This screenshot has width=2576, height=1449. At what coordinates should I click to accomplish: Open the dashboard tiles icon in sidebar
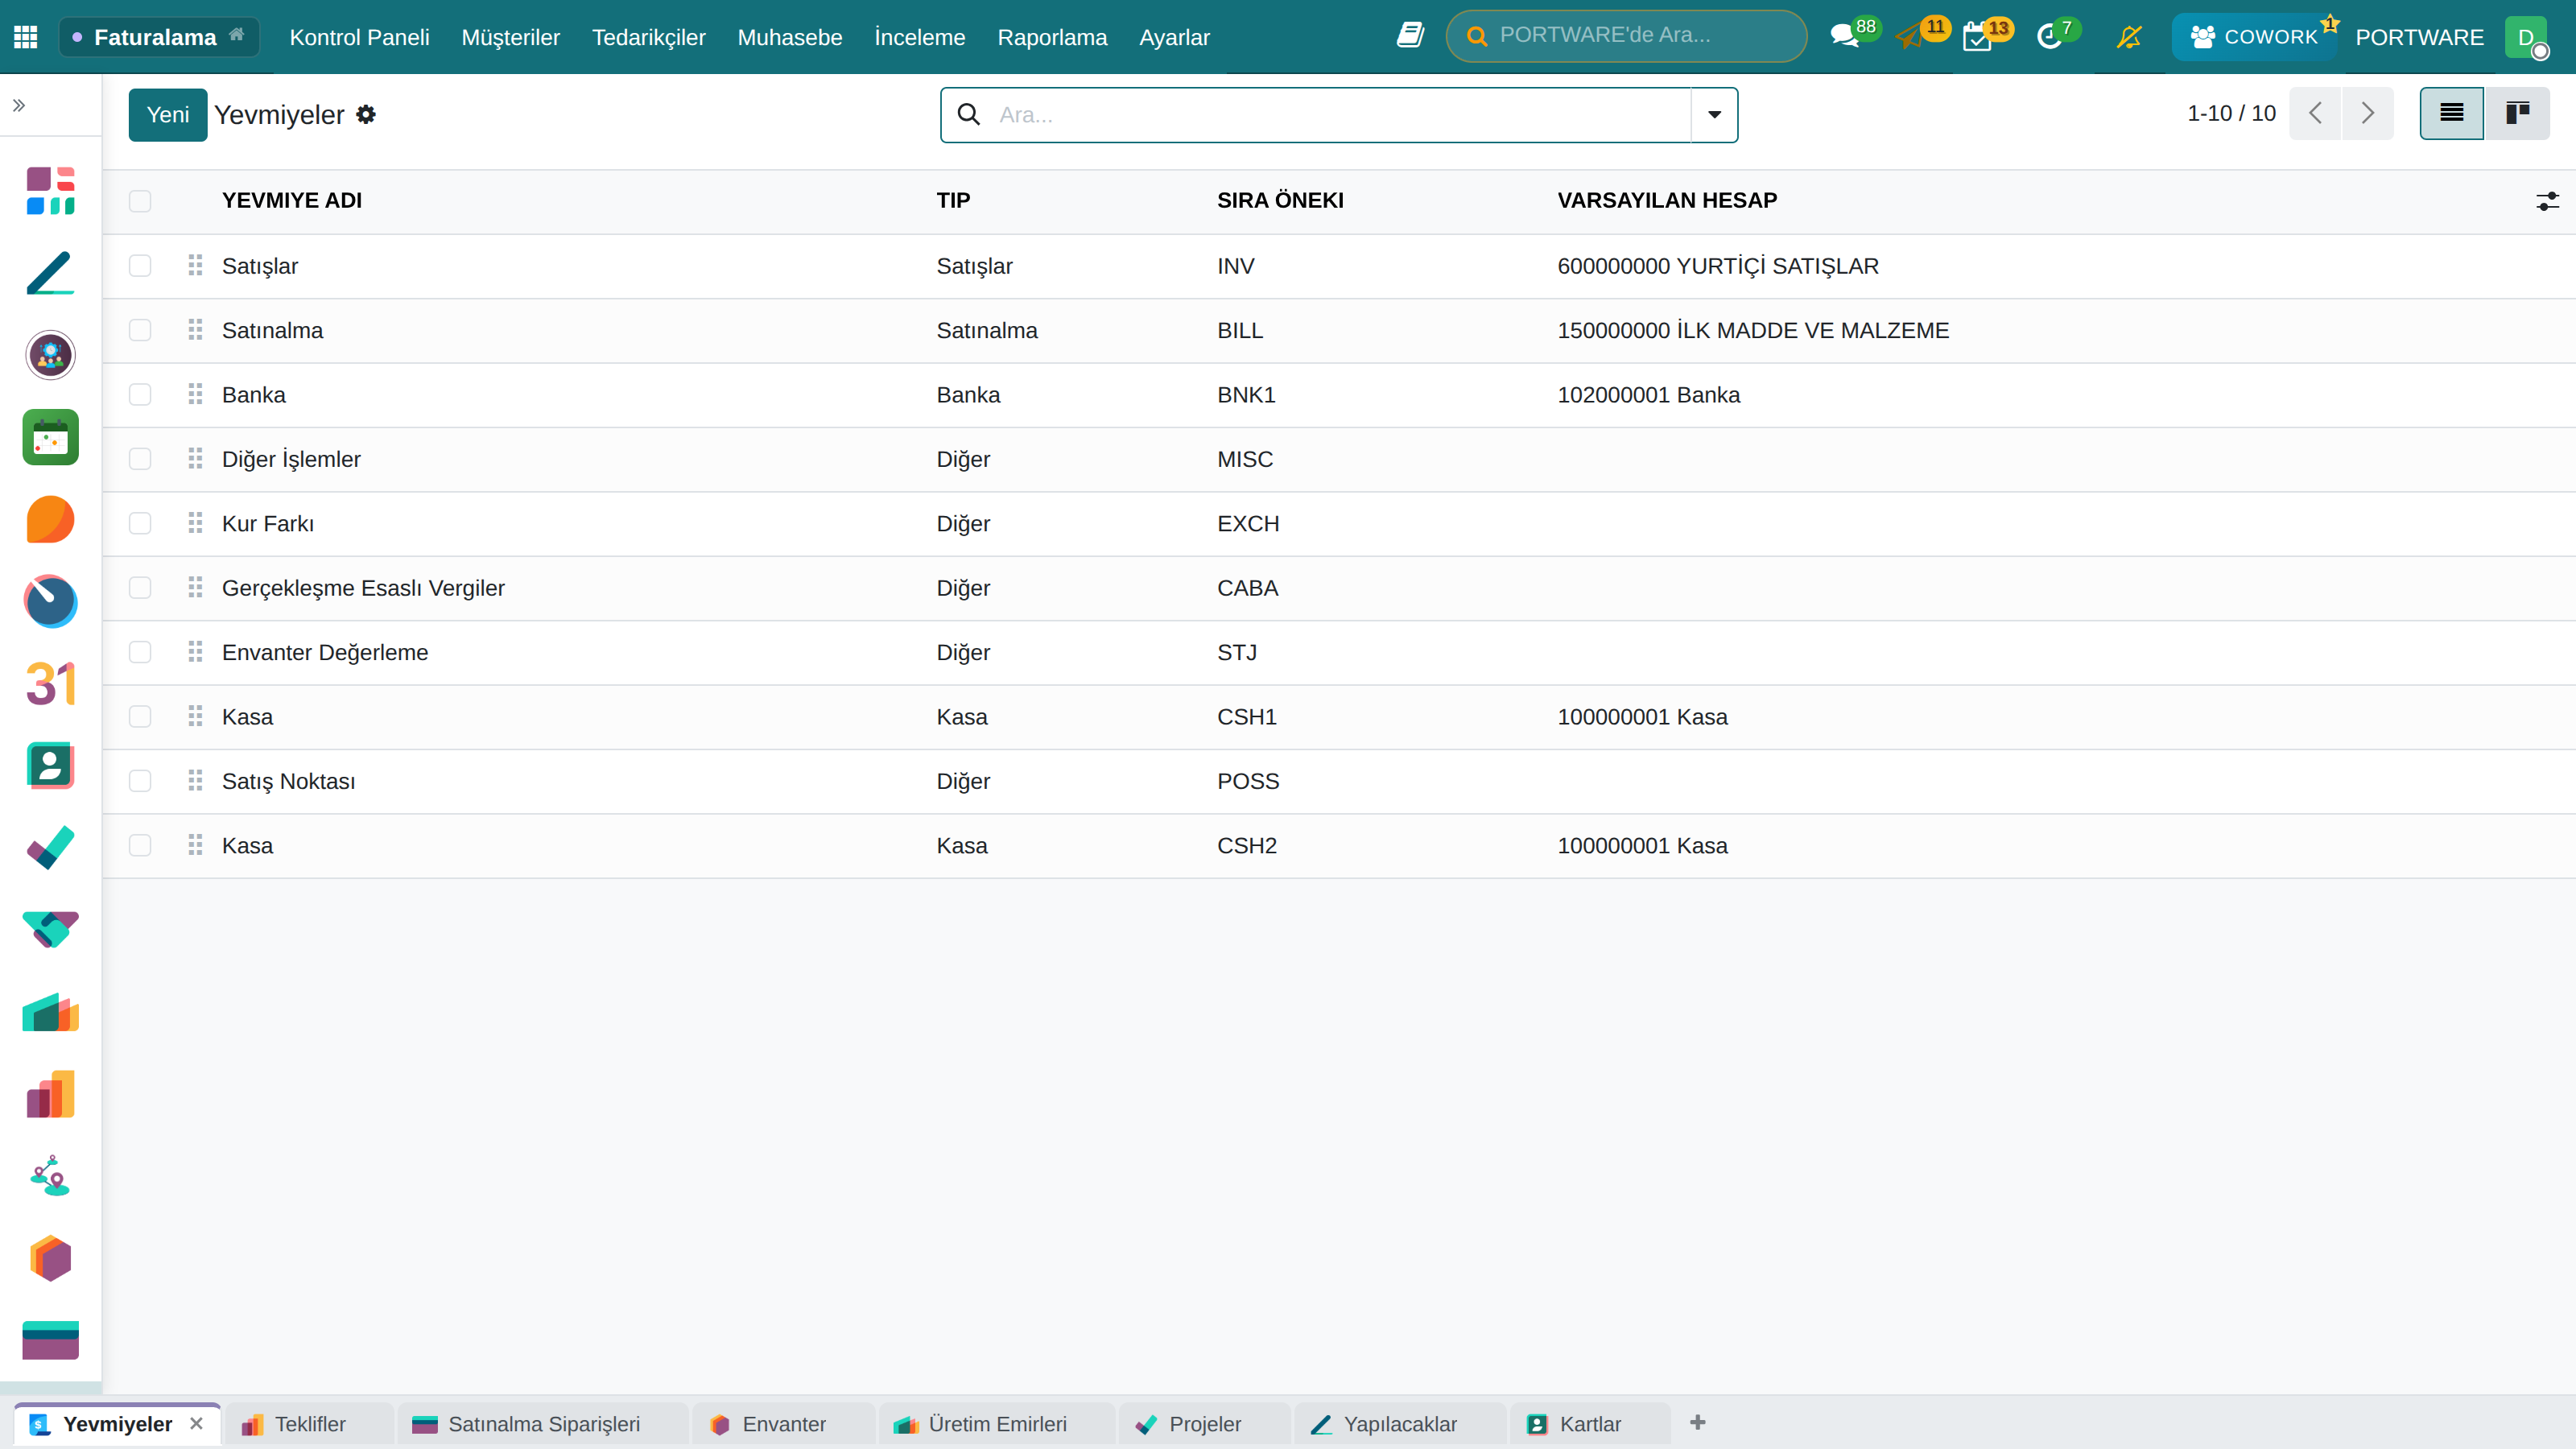[51, 191]
